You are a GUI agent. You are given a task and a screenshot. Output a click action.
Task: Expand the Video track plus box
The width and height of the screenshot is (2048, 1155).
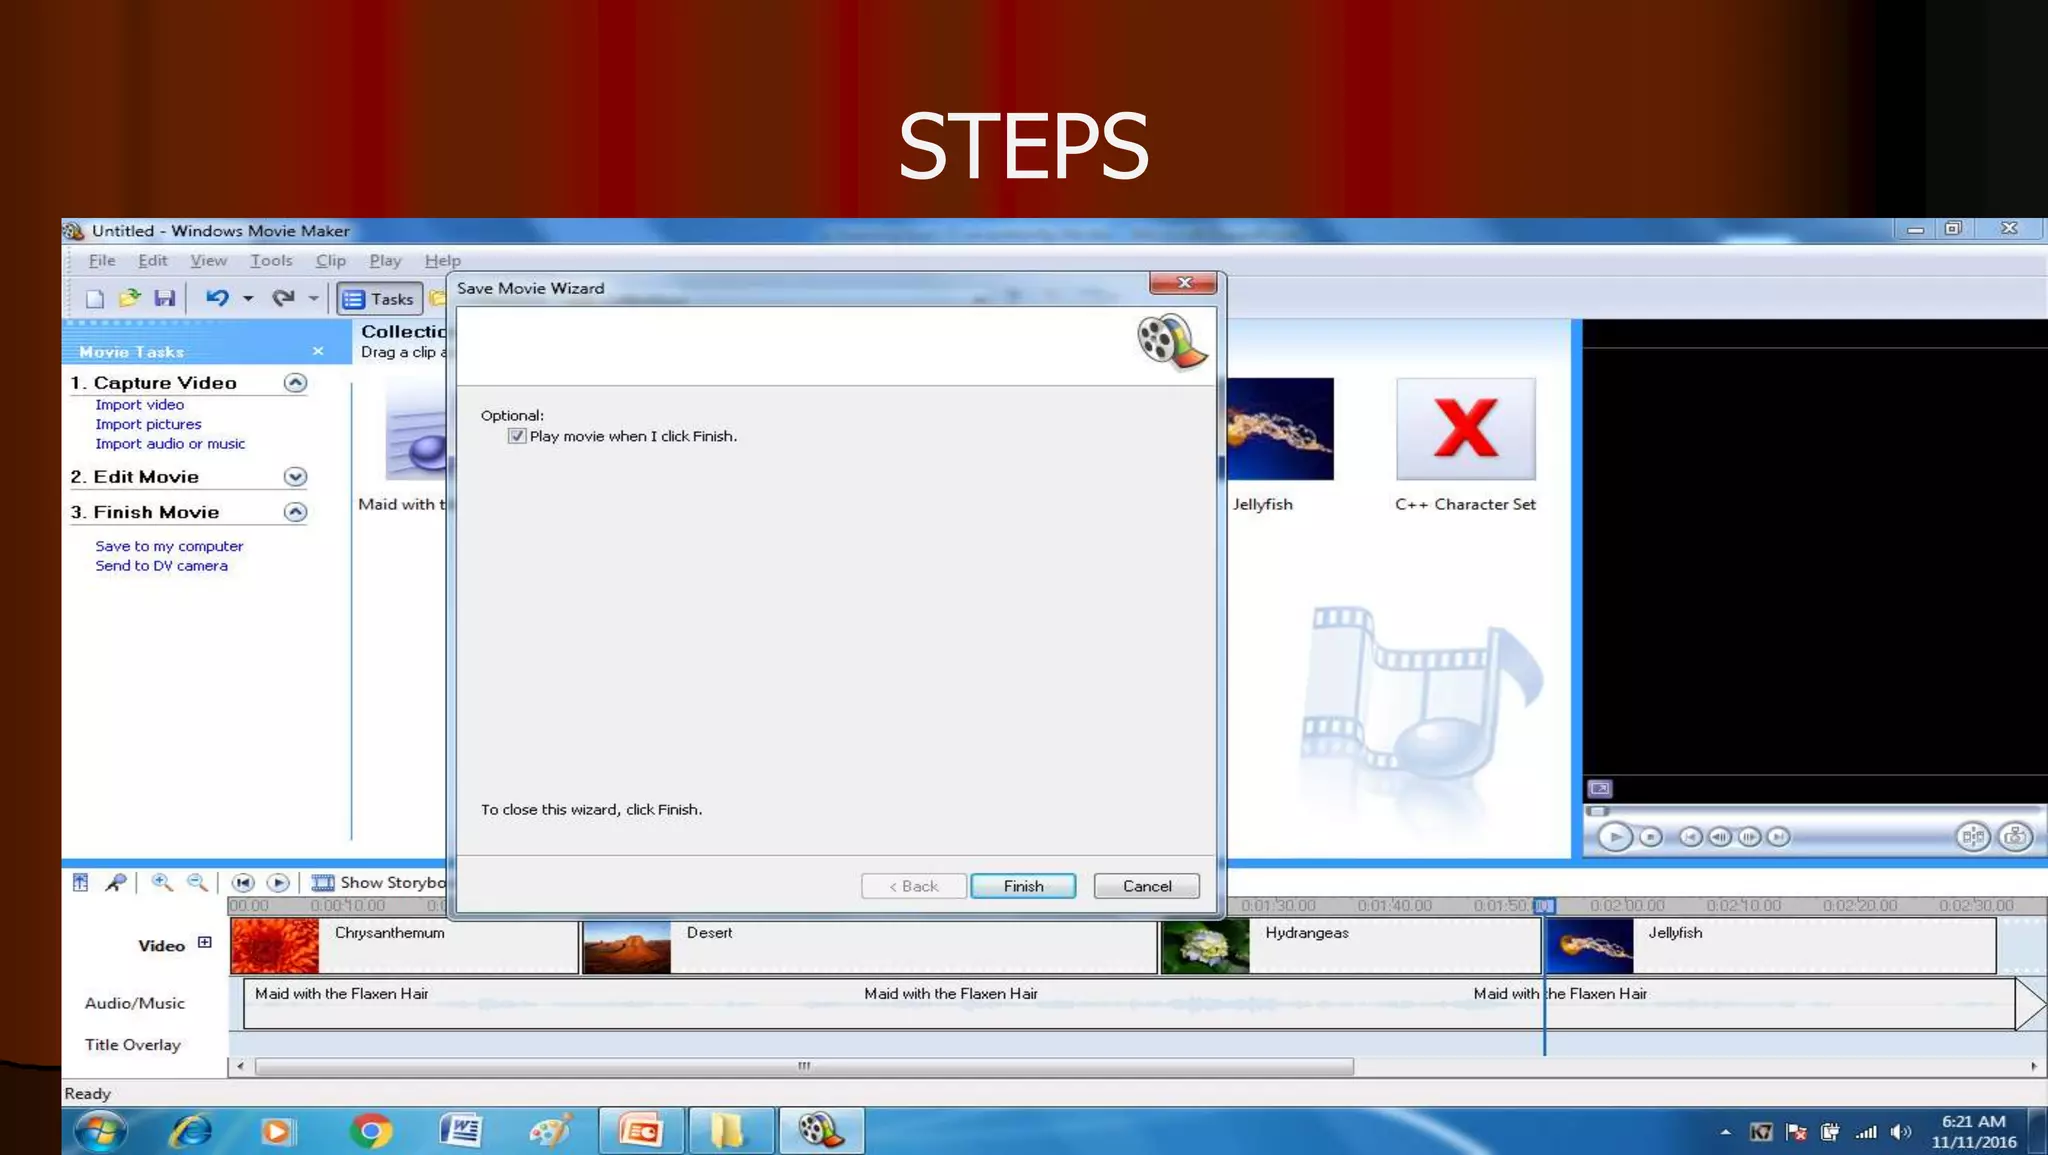(205, 942)
